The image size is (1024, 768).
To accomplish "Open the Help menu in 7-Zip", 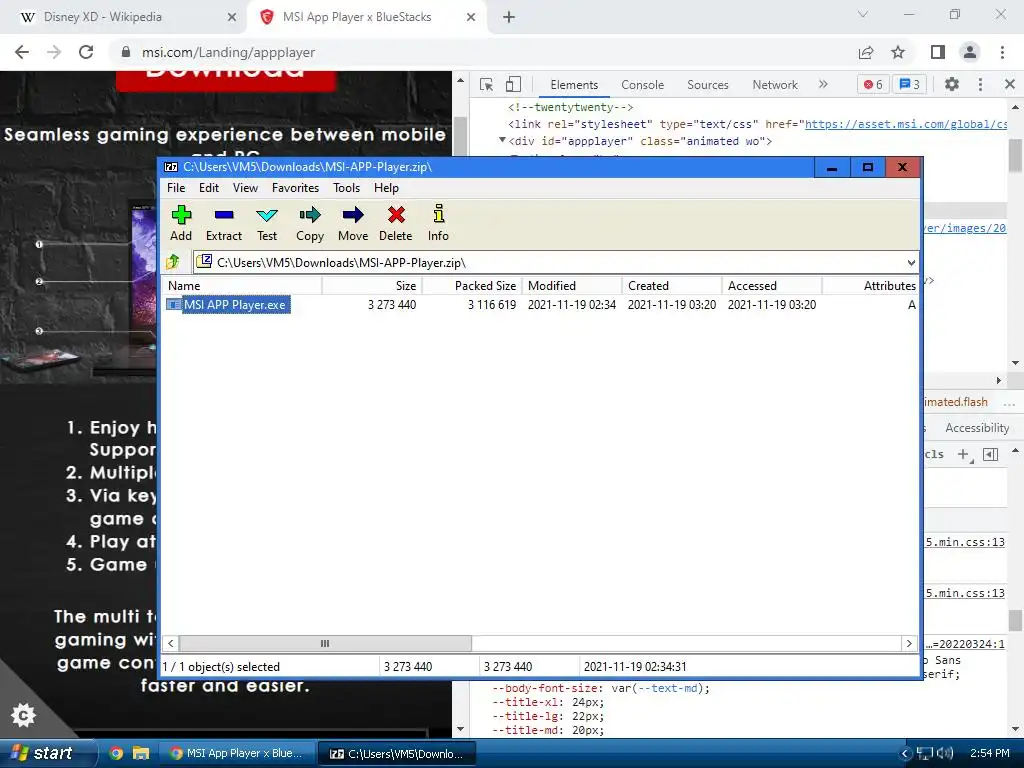I will click(x=386, y=188).
